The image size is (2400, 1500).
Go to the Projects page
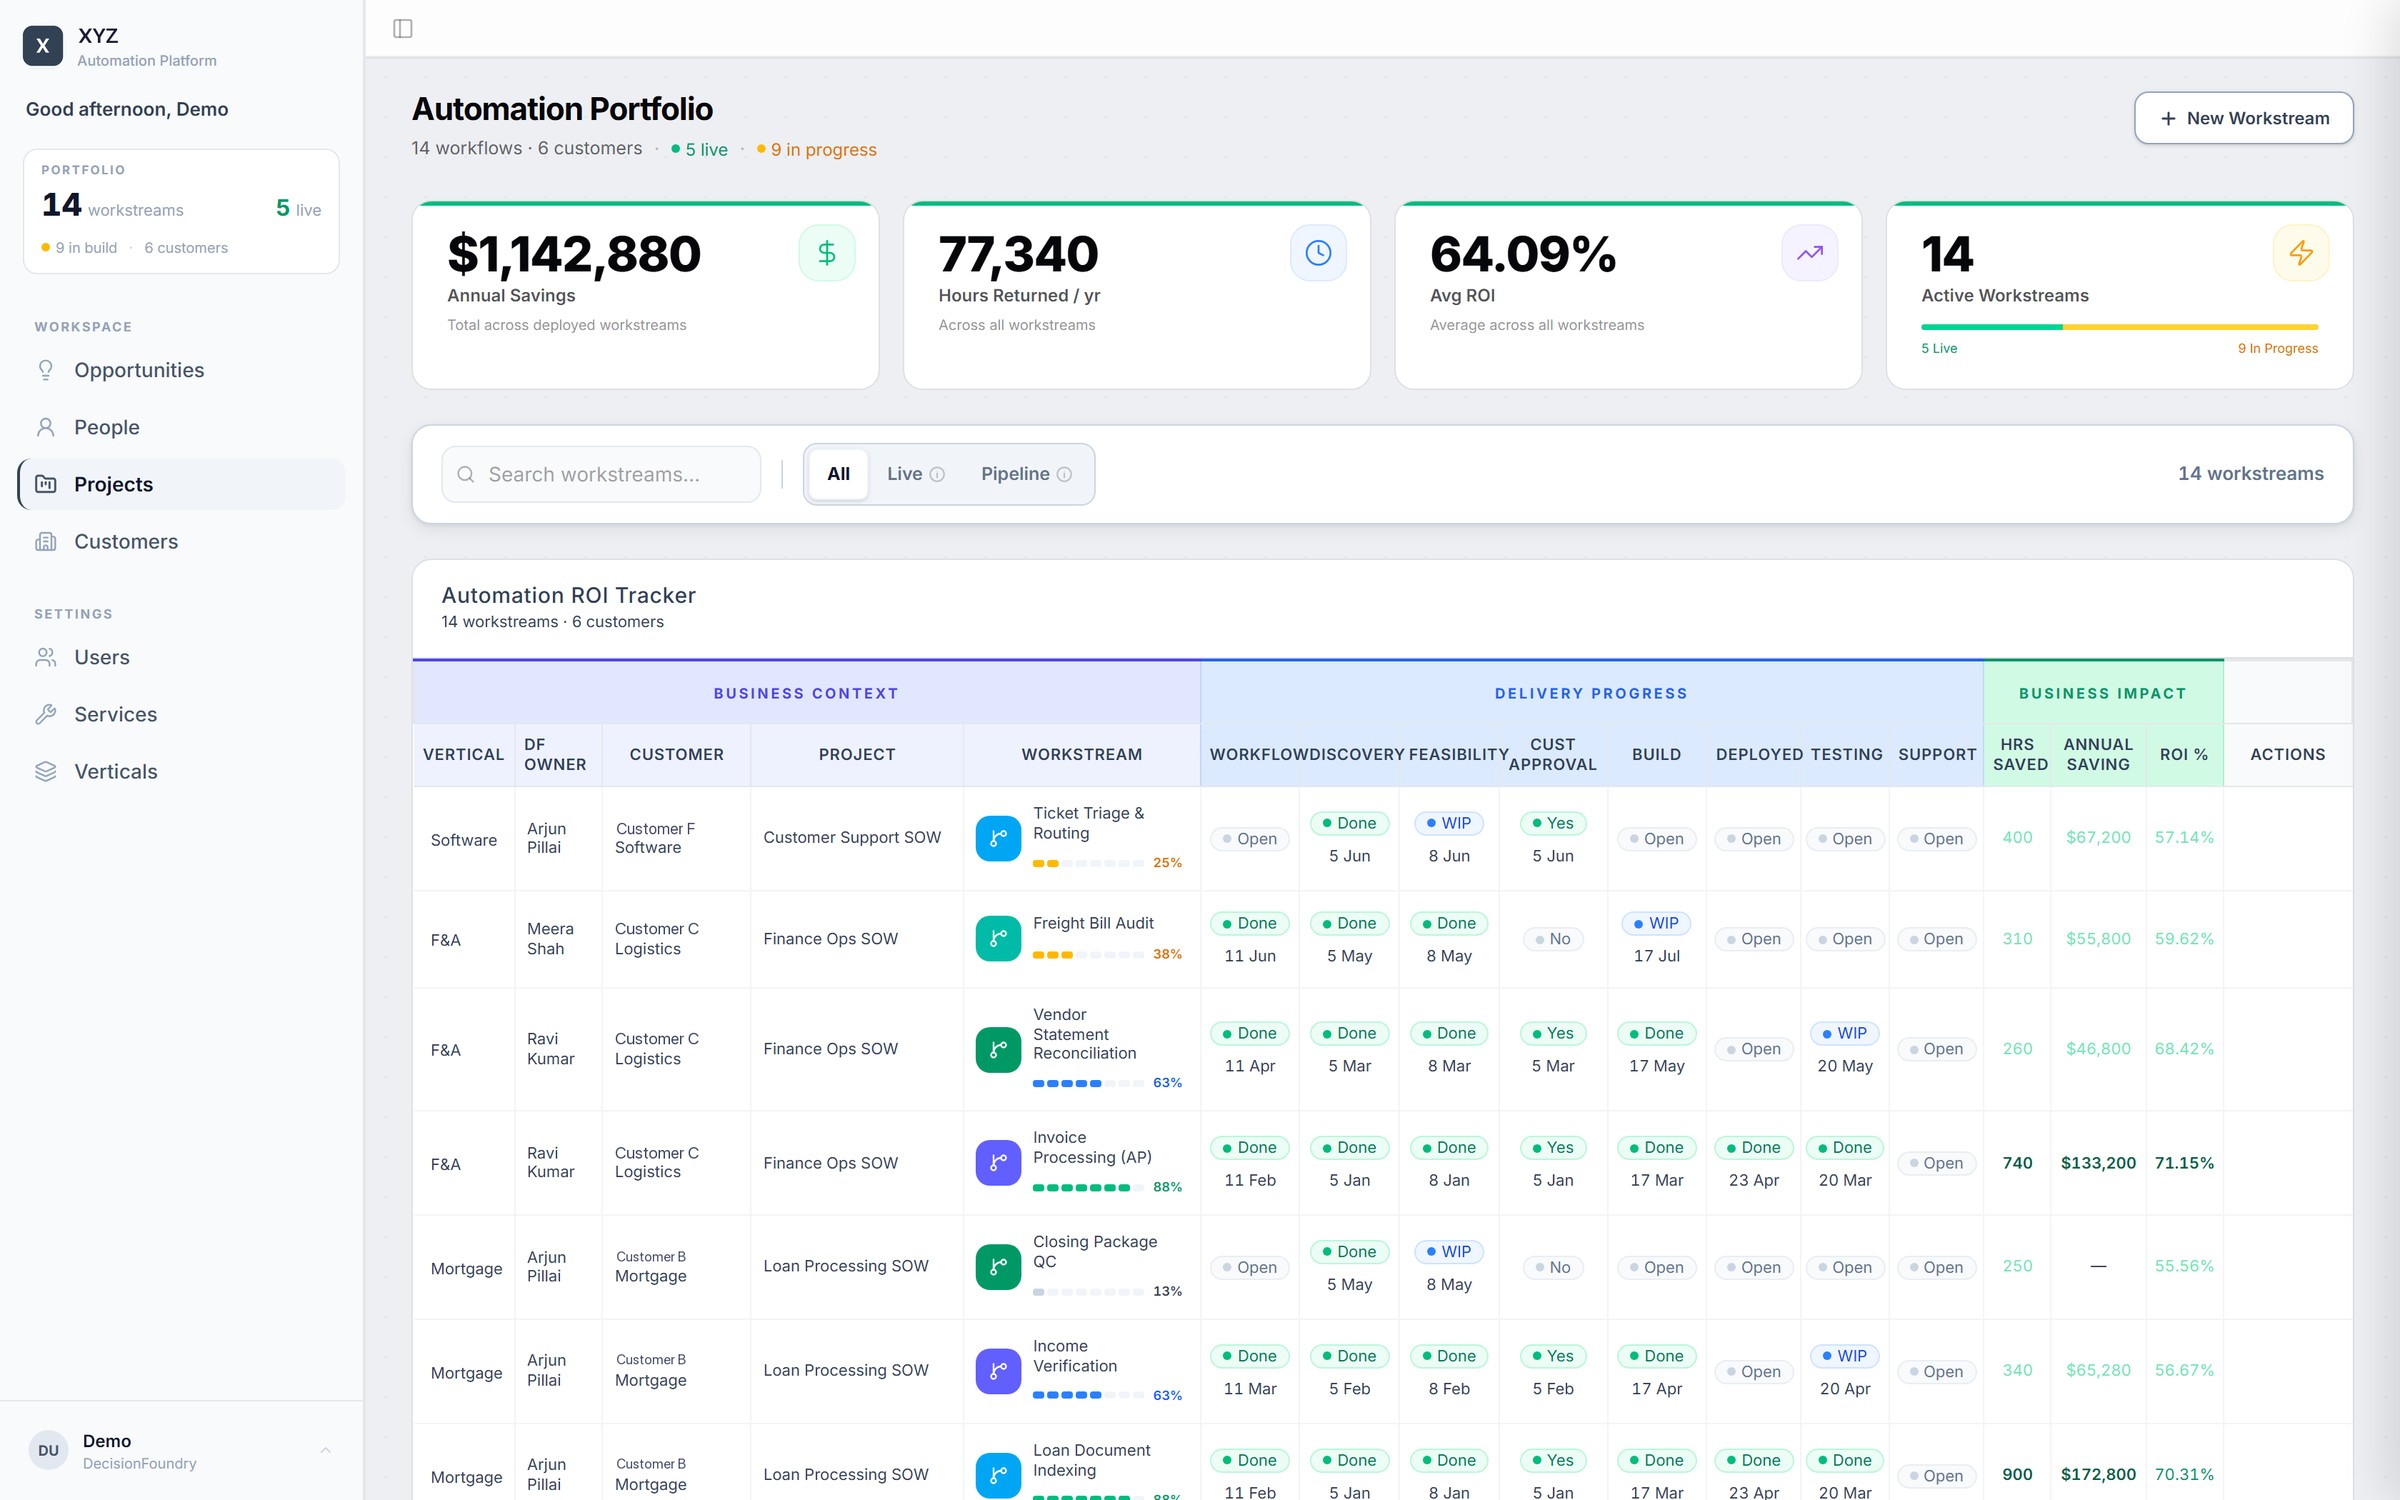182,484
